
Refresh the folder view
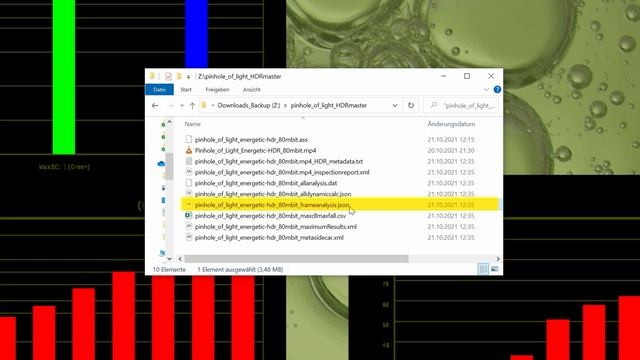(x=411, y=105)
